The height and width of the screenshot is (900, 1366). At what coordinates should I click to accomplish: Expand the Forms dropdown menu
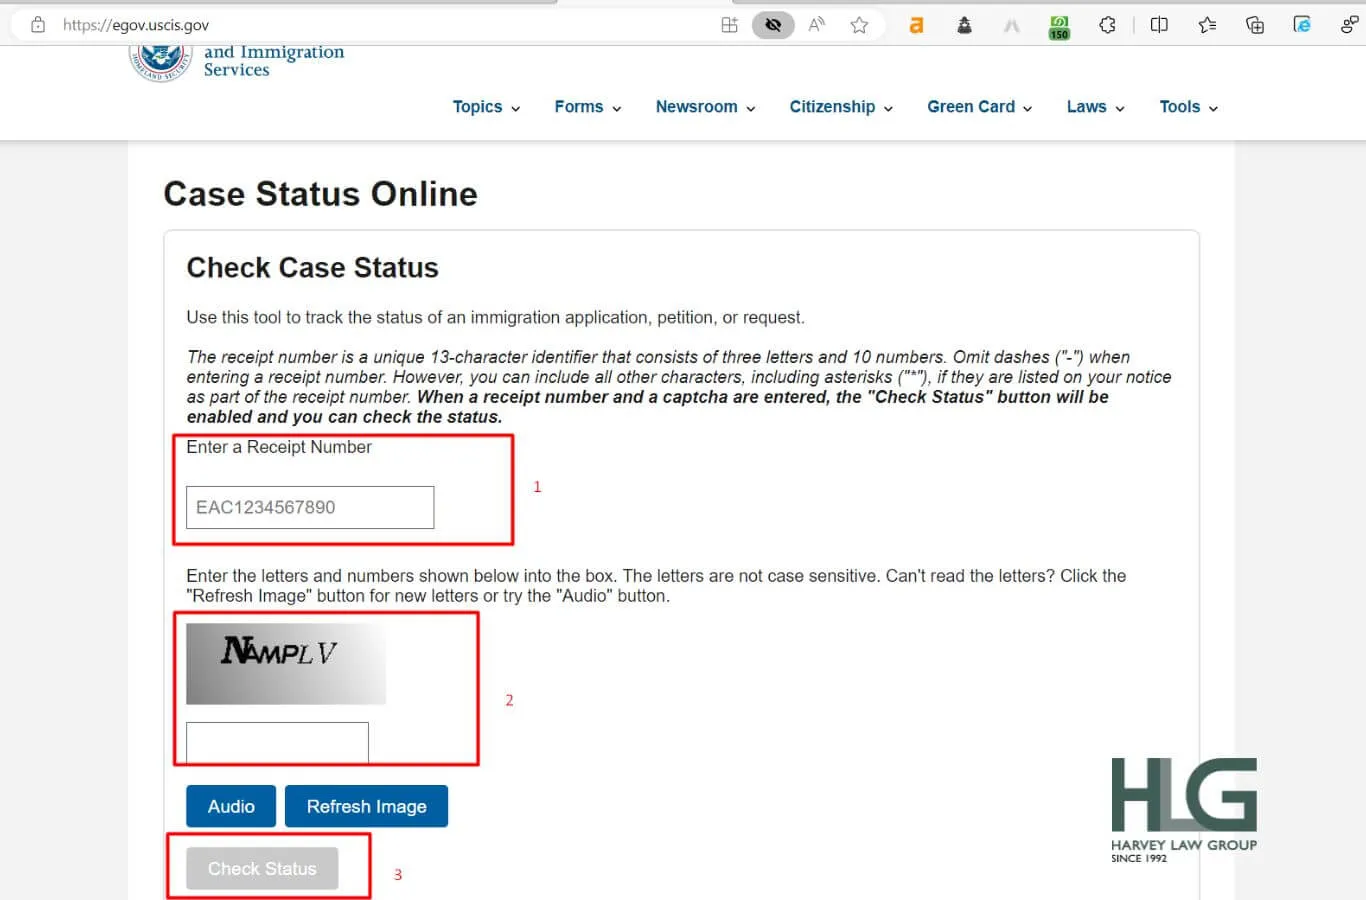click(588, 107)
